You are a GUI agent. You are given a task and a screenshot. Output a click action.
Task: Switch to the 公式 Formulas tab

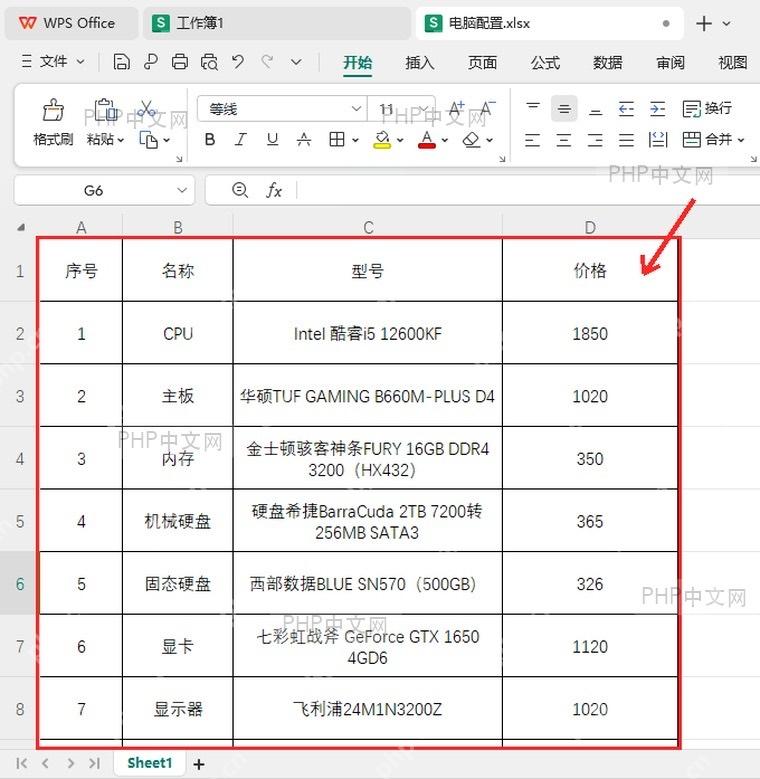(x=545, y=63)
